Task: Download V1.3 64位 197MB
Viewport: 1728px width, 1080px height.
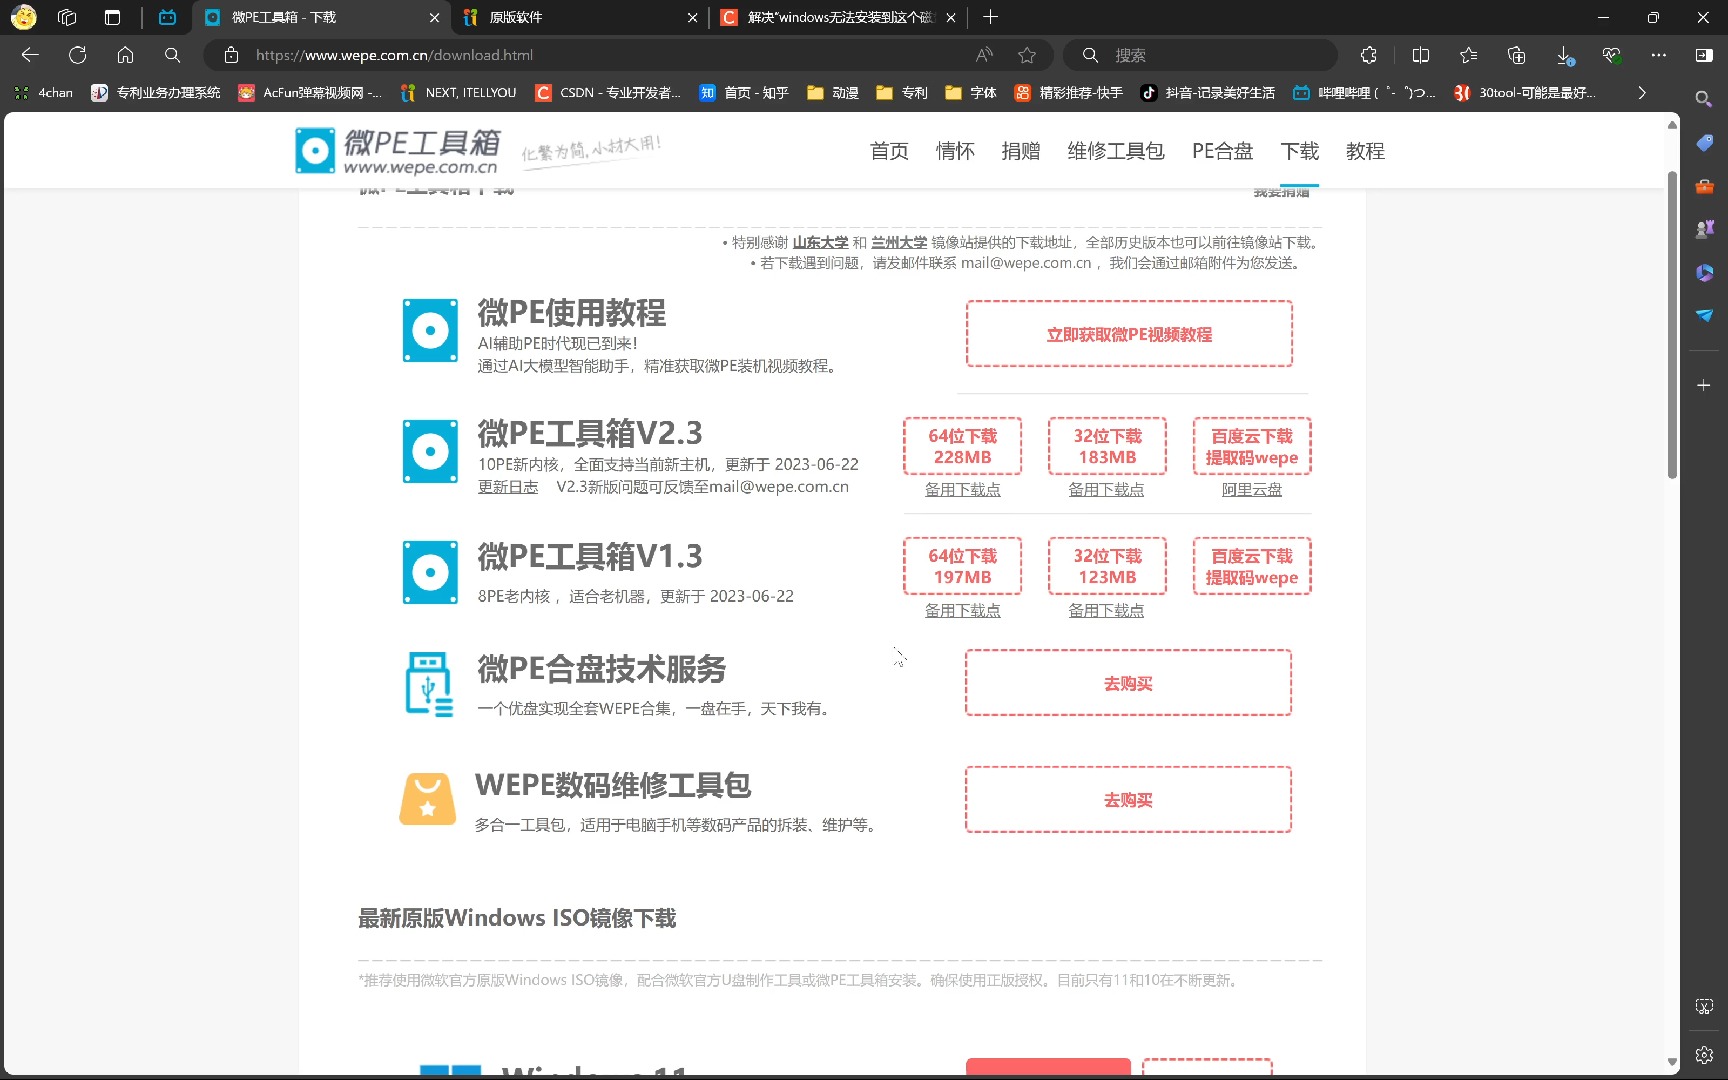Action: (x=962, y=566)
